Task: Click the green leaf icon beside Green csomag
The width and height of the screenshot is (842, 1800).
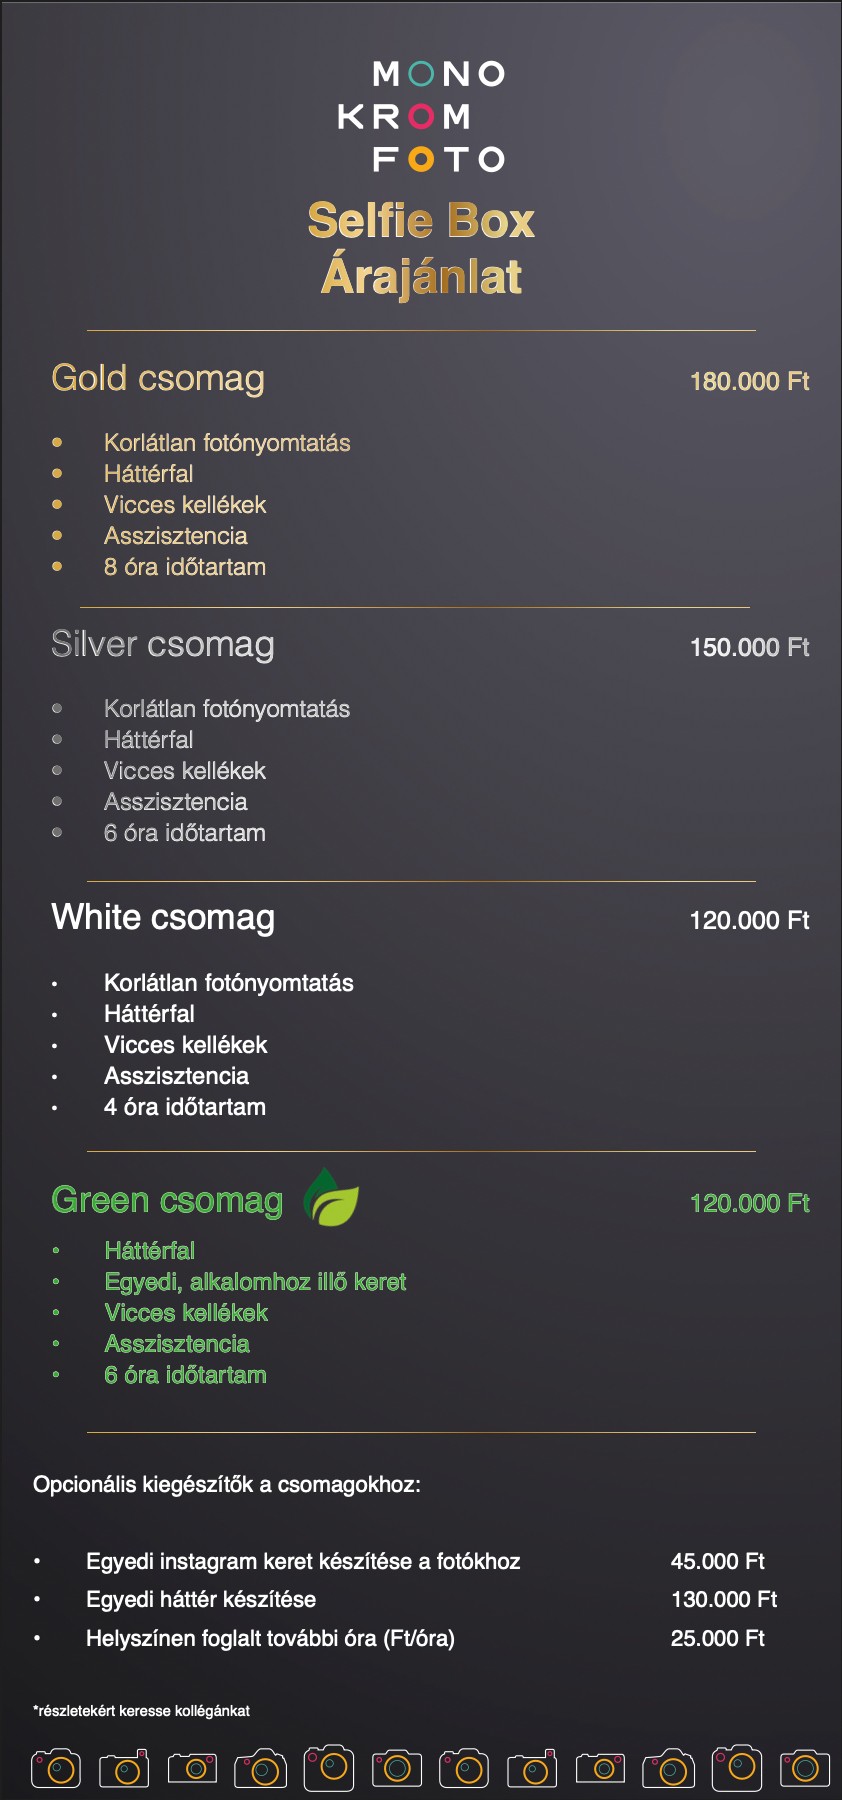Action: (x=331, y=1197)
